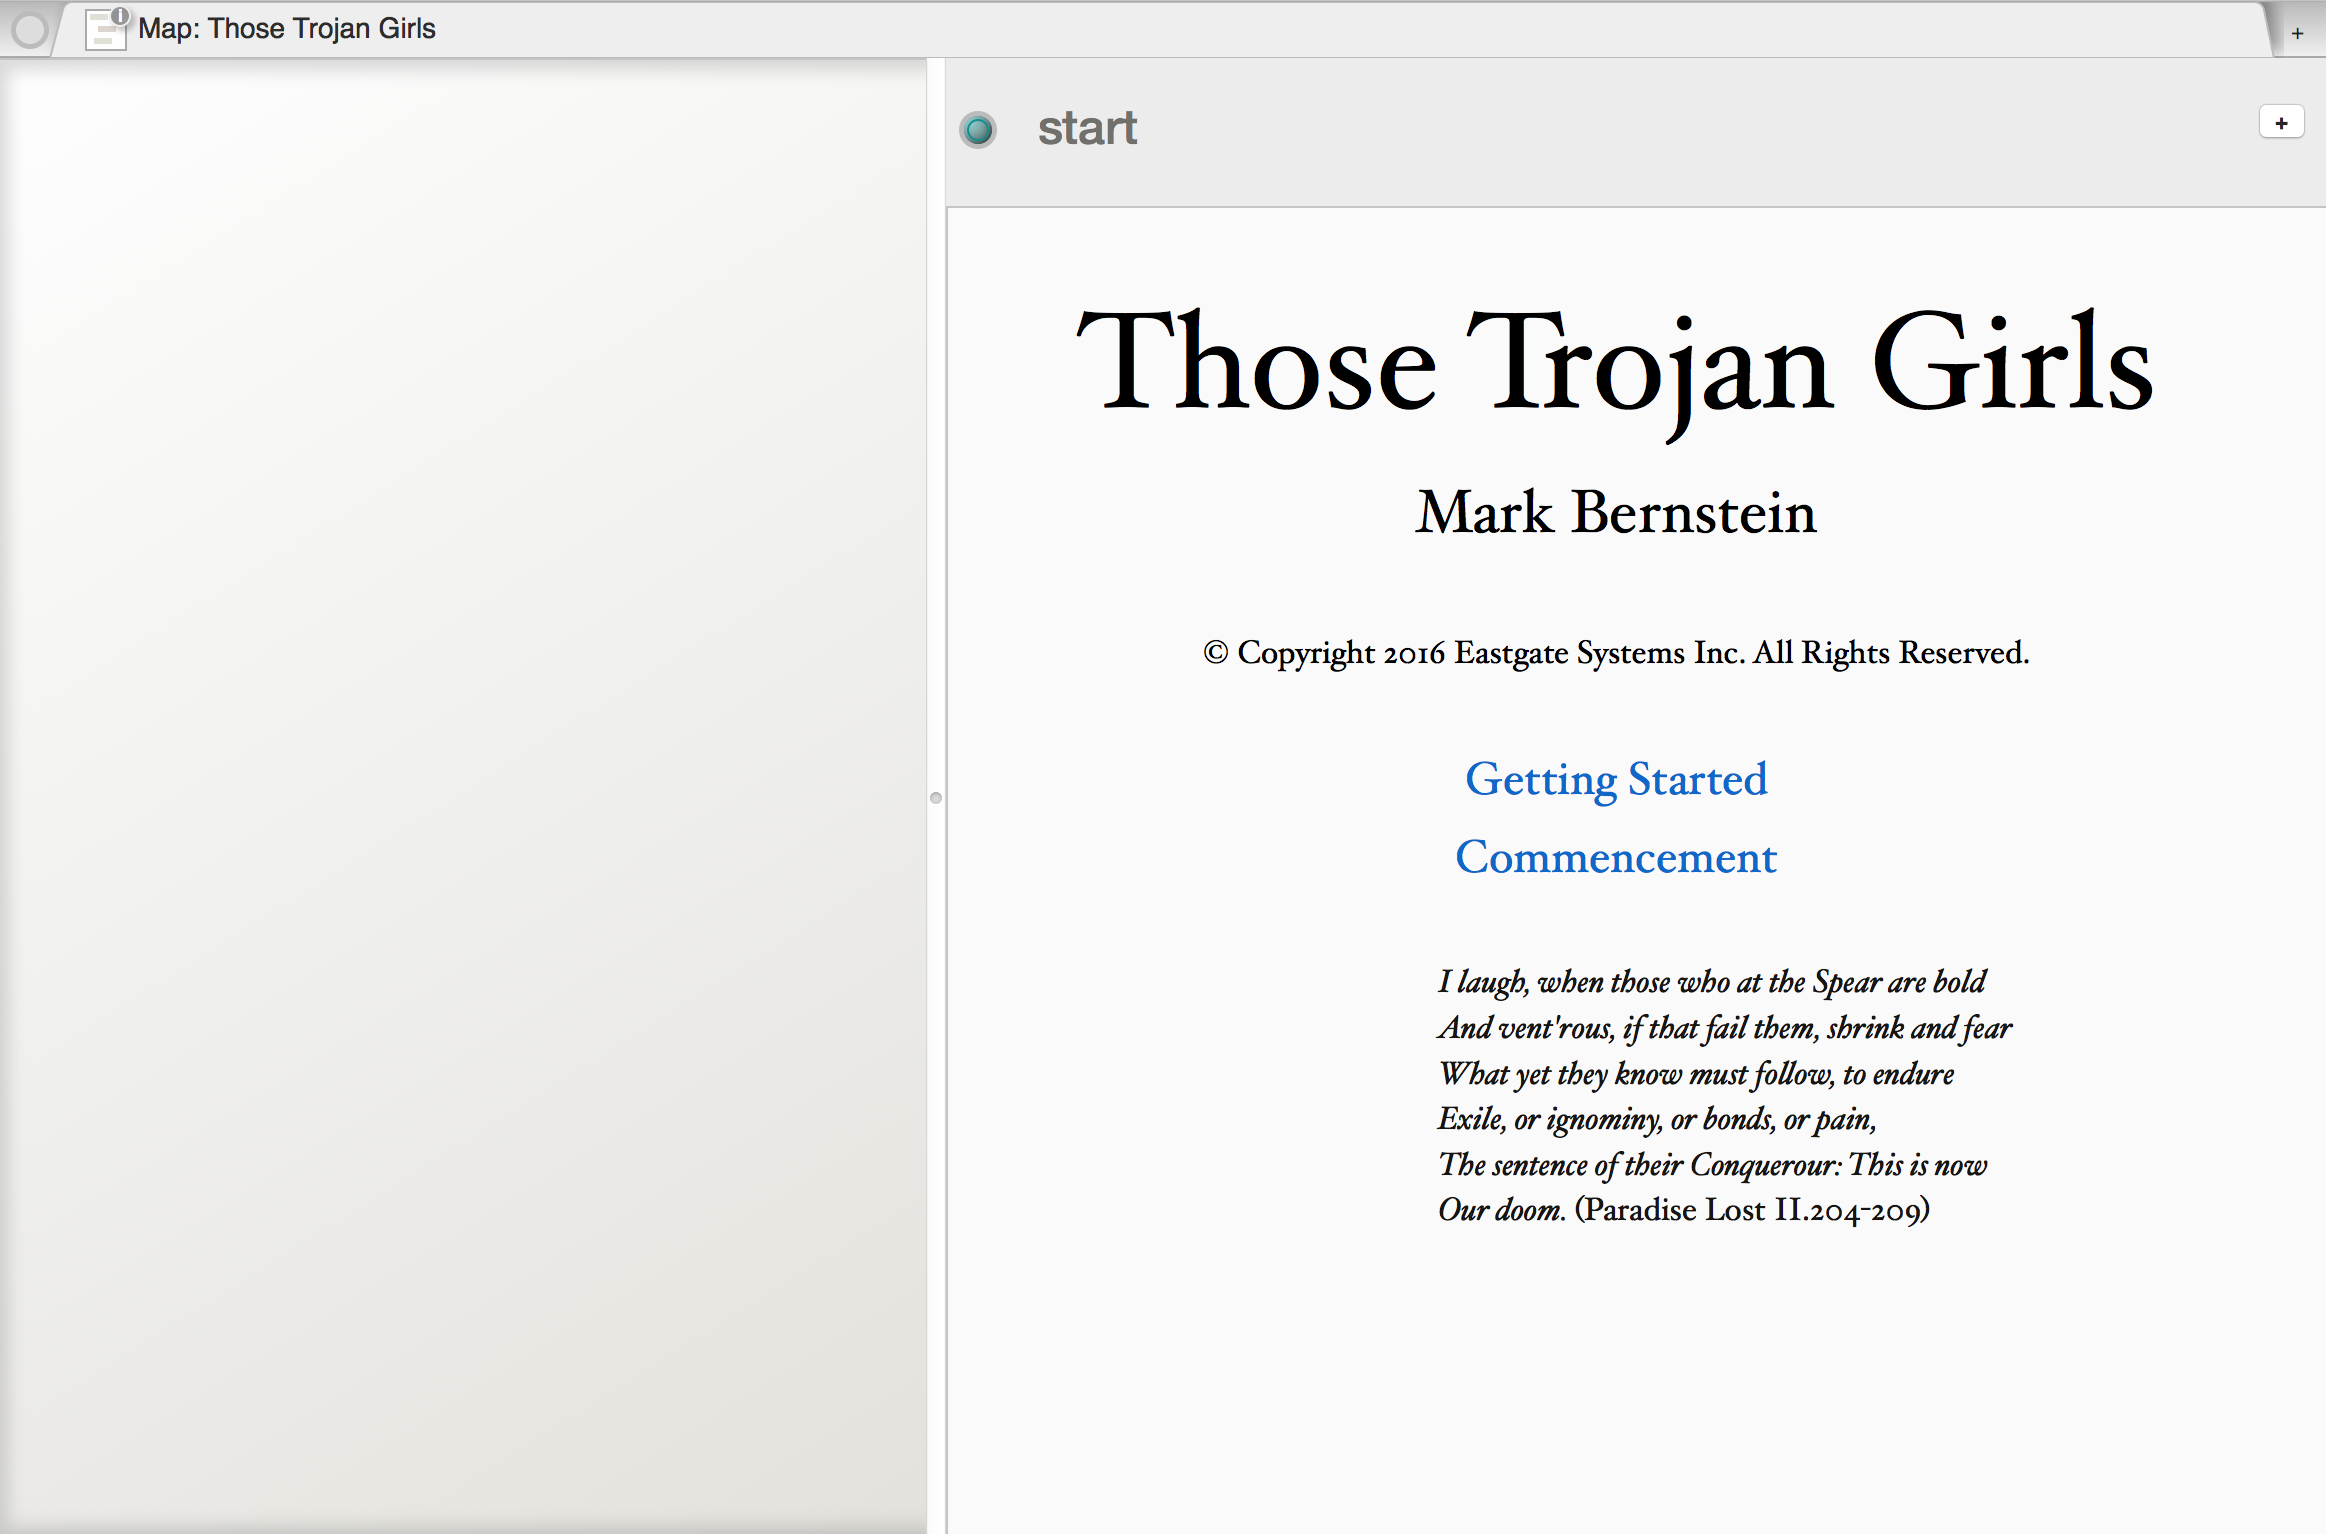Expand displayed attributes with the plus button
Image resolution: width=2326 pixels, height=1534 pixels.
2281,123
